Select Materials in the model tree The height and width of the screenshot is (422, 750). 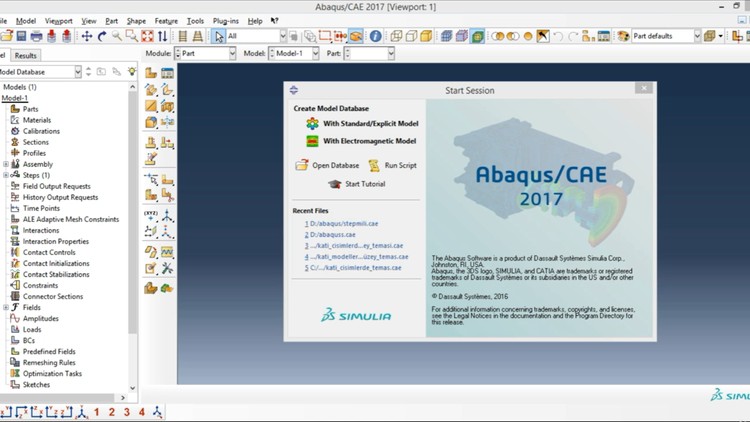pos(36,120)
